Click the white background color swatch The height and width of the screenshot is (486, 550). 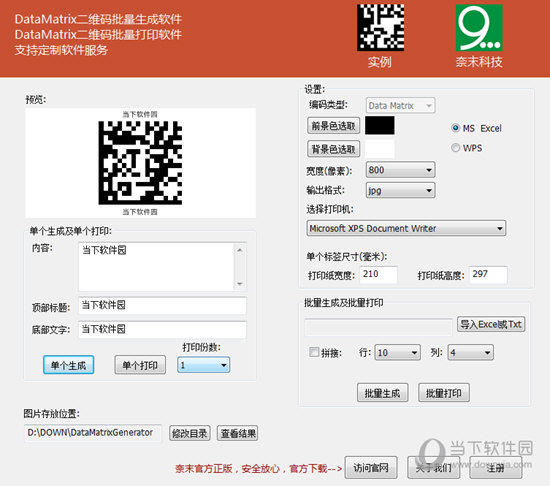click(380, 149)
